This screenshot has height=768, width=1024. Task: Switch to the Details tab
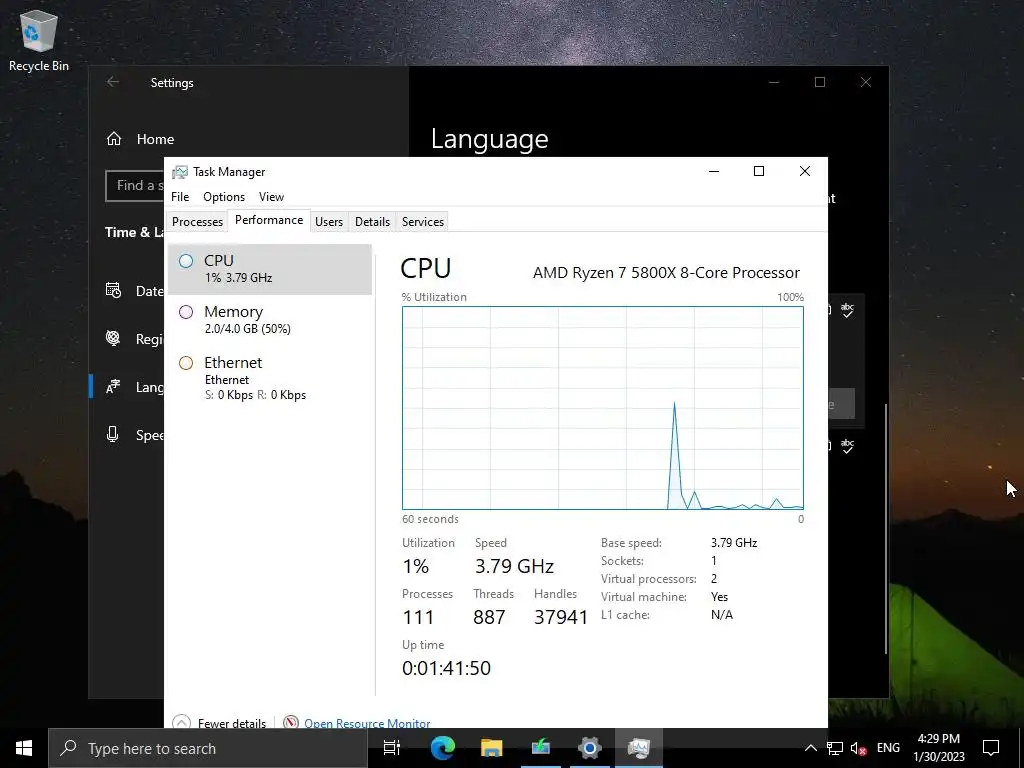tap(372, 221)
